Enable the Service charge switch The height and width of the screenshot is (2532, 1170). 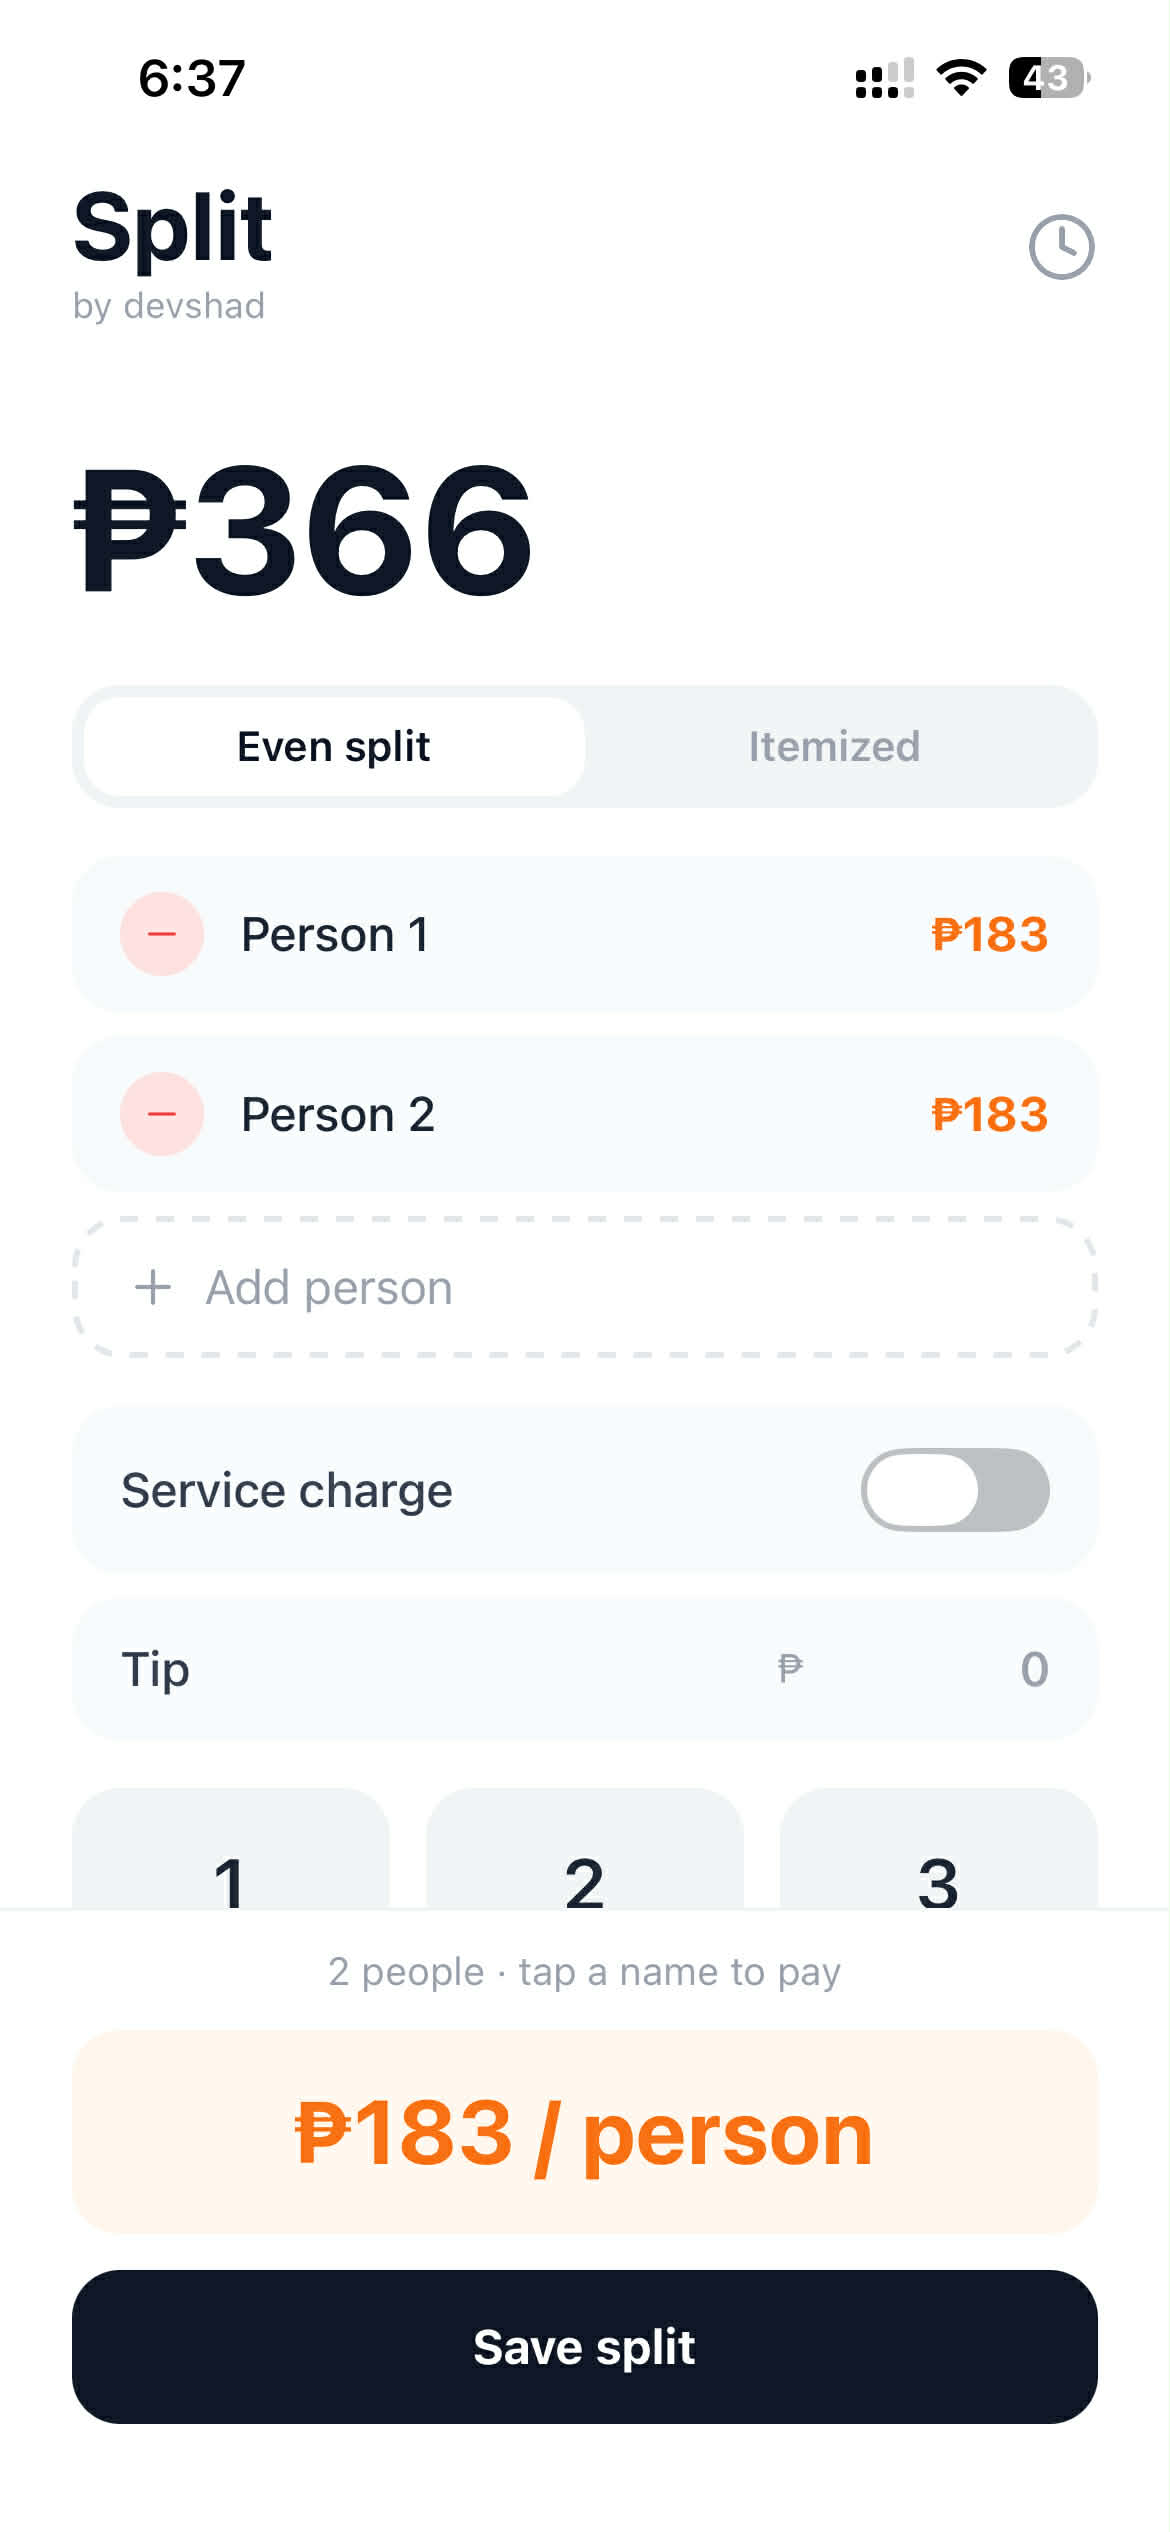(955, 1489)
